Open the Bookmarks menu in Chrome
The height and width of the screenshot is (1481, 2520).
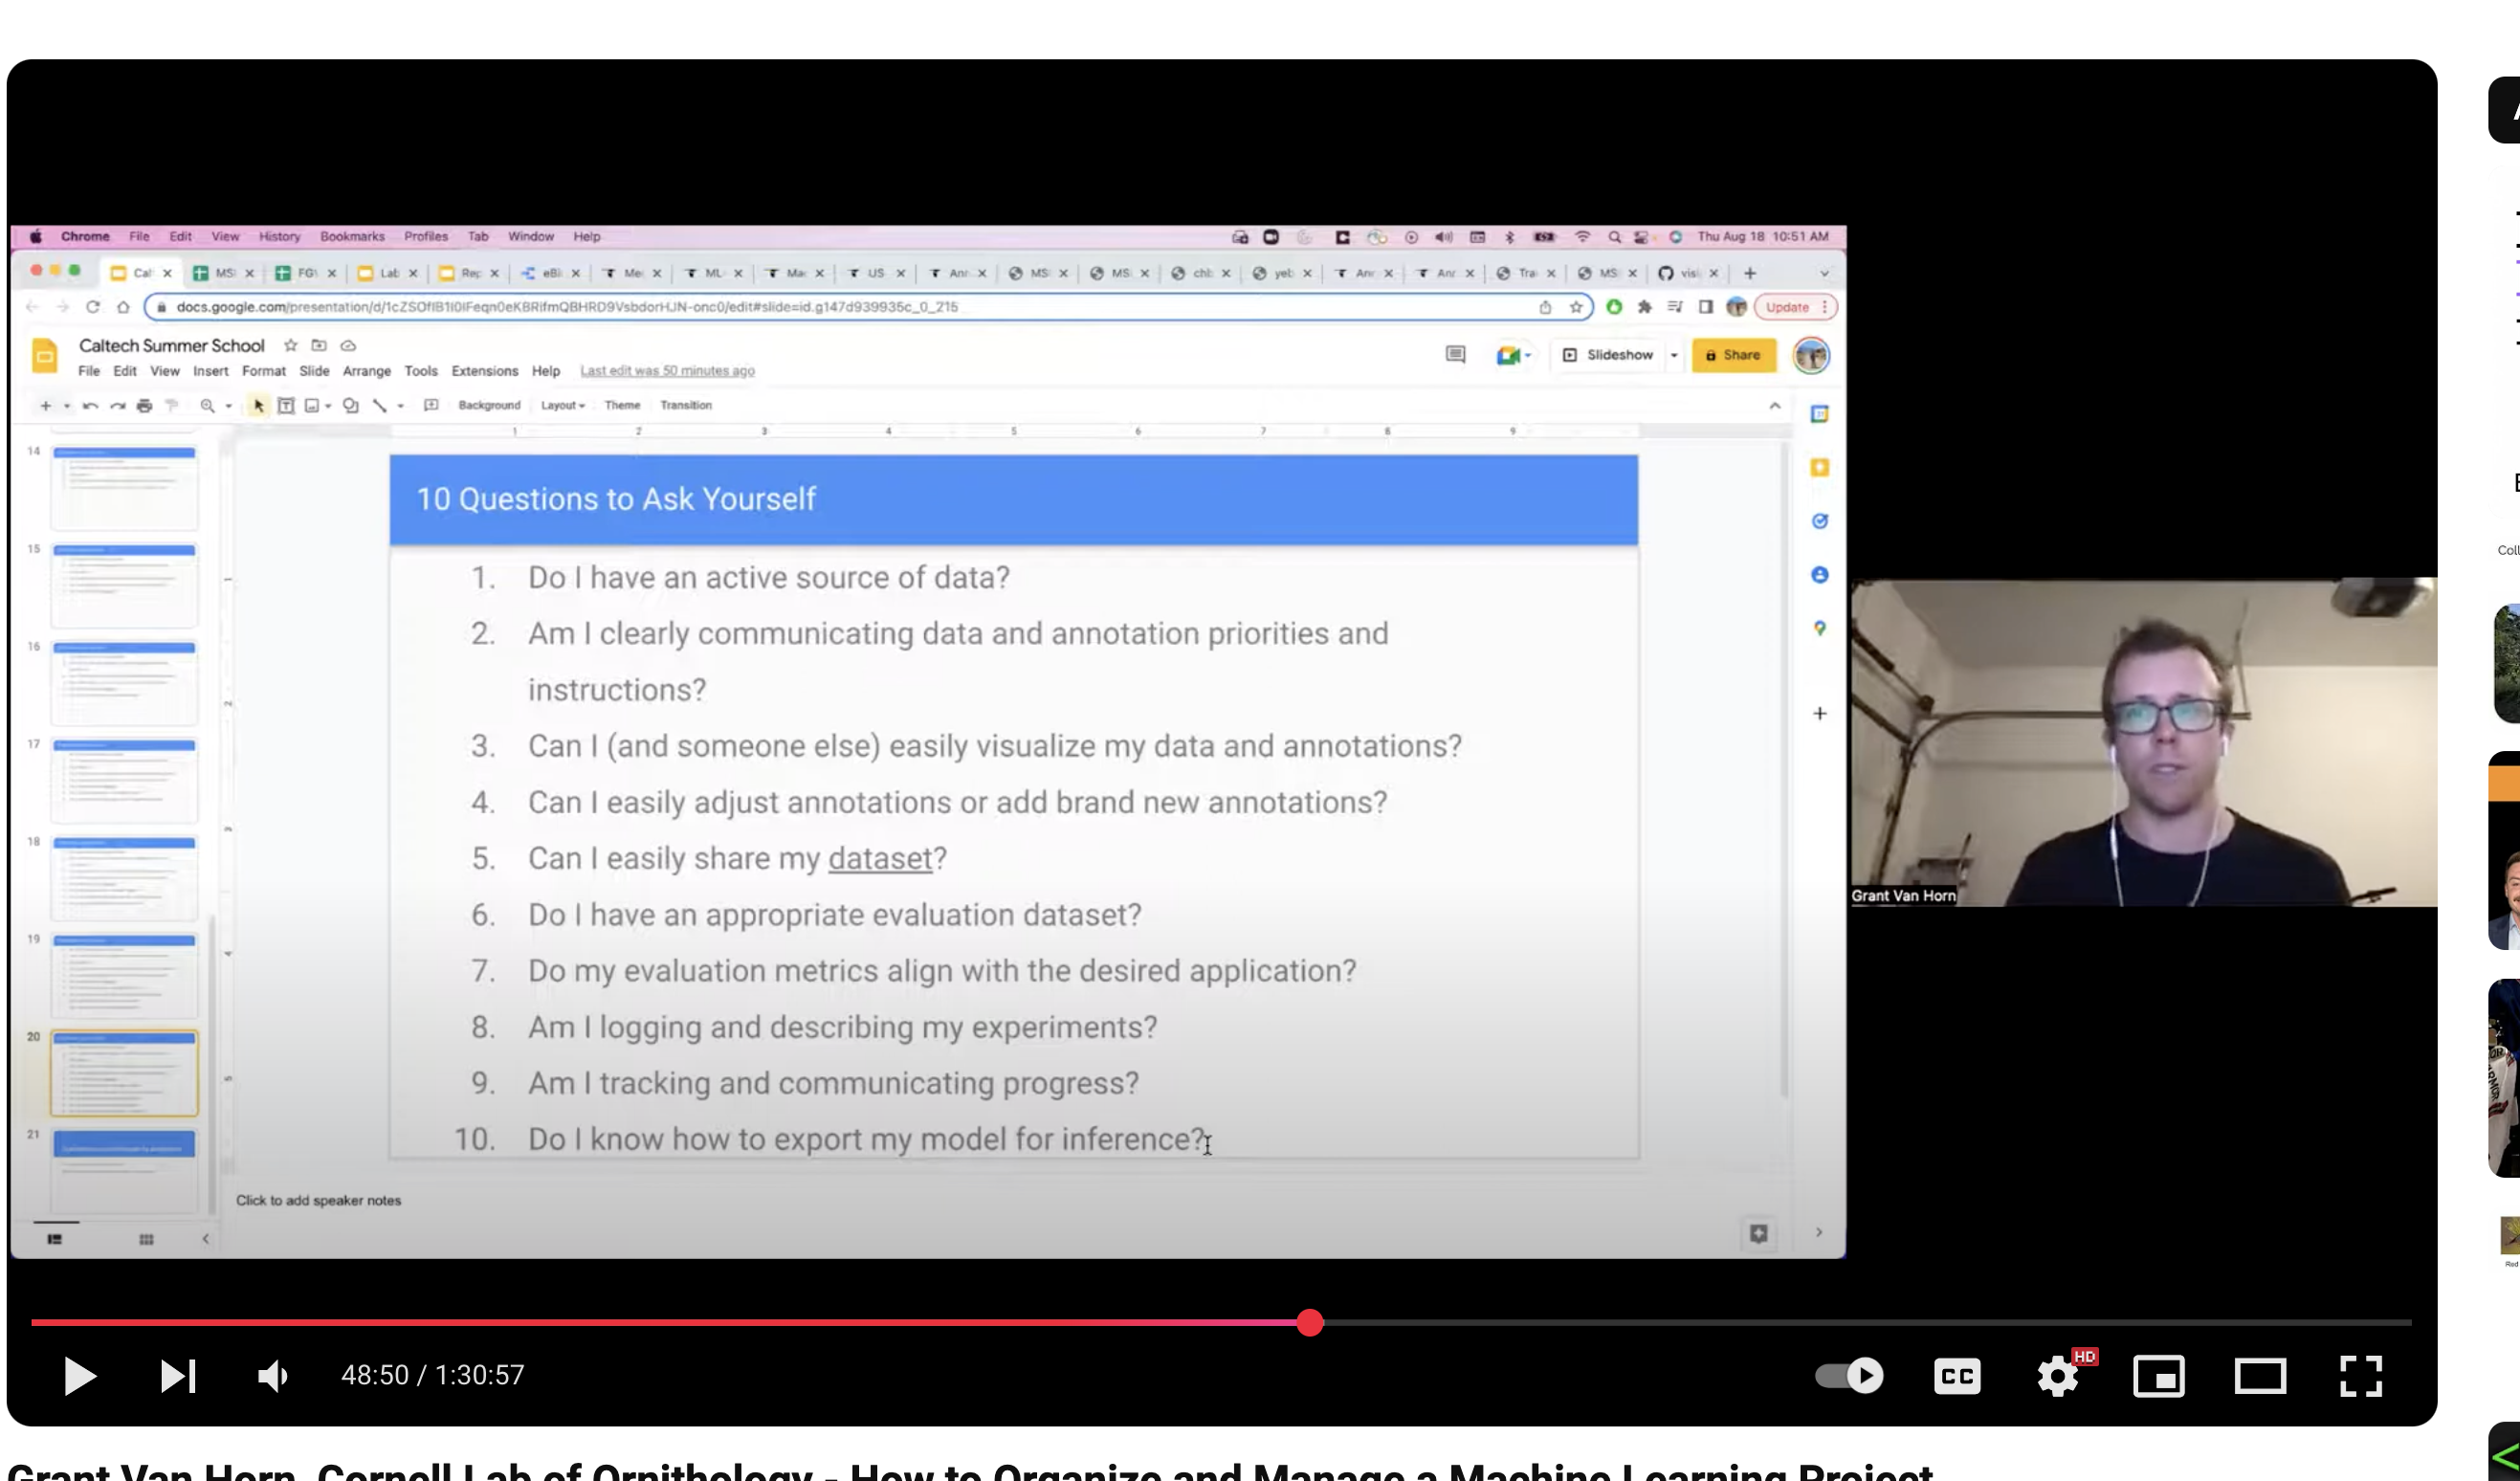[352, 237]
